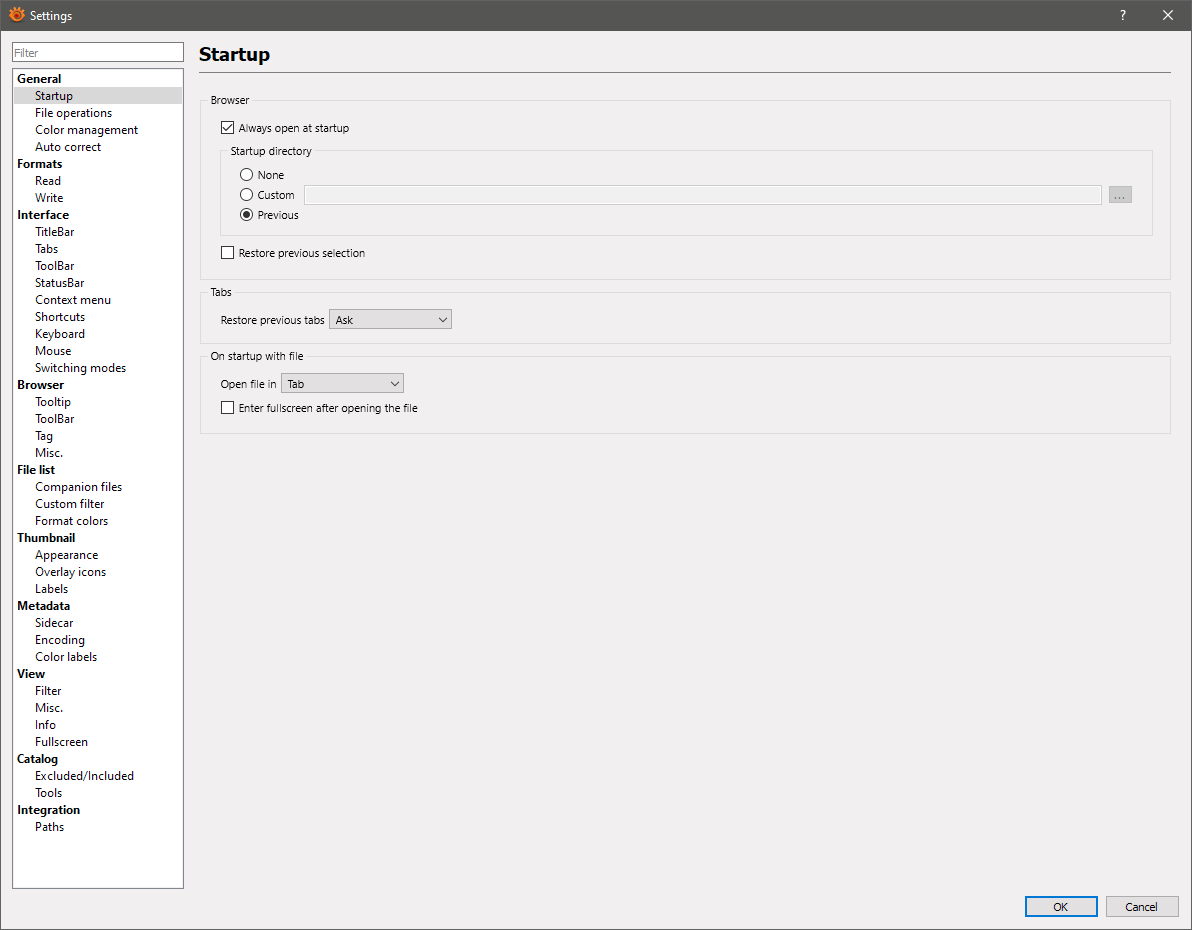Open Excluded/Included settings
This screenshot has height=930, width=1192.
[x=84, y=776]
